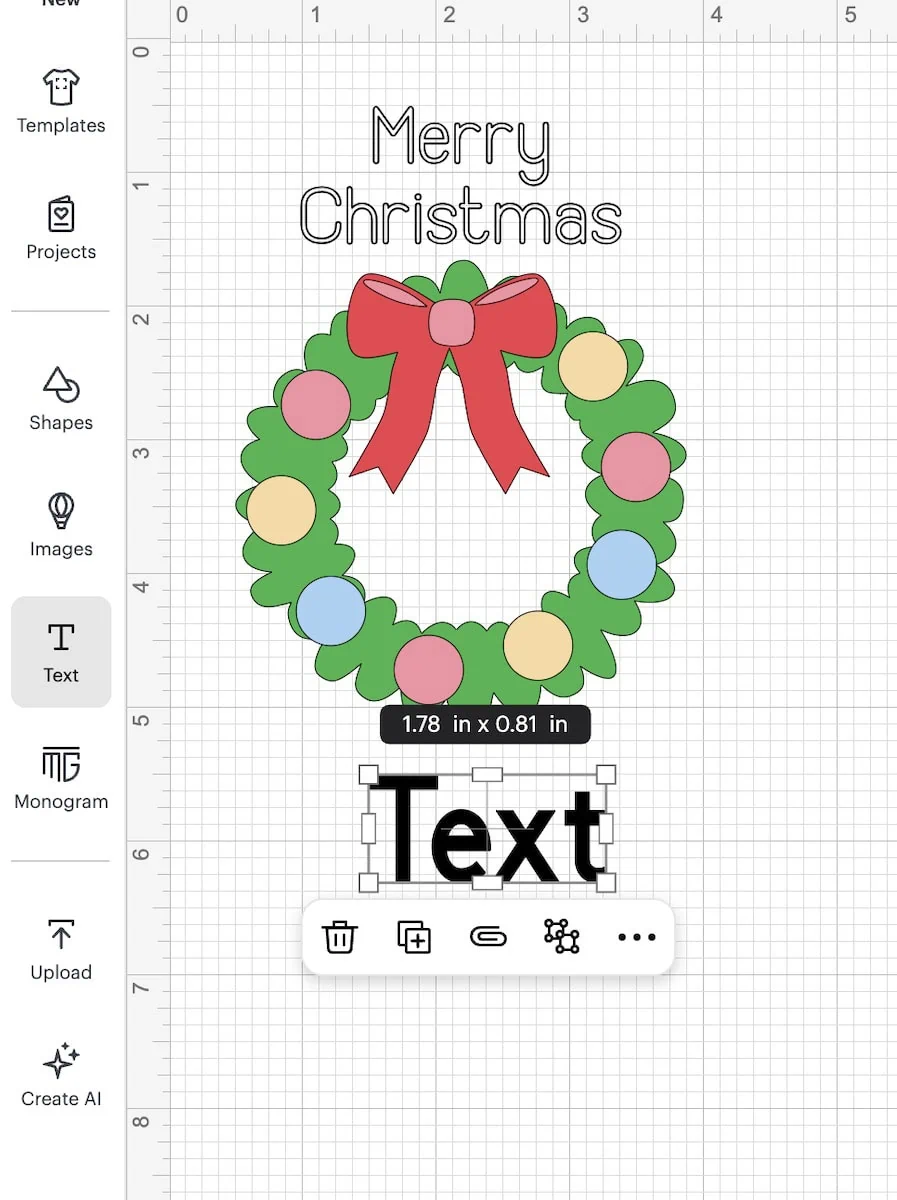This screenshot has height=1200, width=897.
Task: Click the paperclip Attach icon
Action: [x=488, y=937]
